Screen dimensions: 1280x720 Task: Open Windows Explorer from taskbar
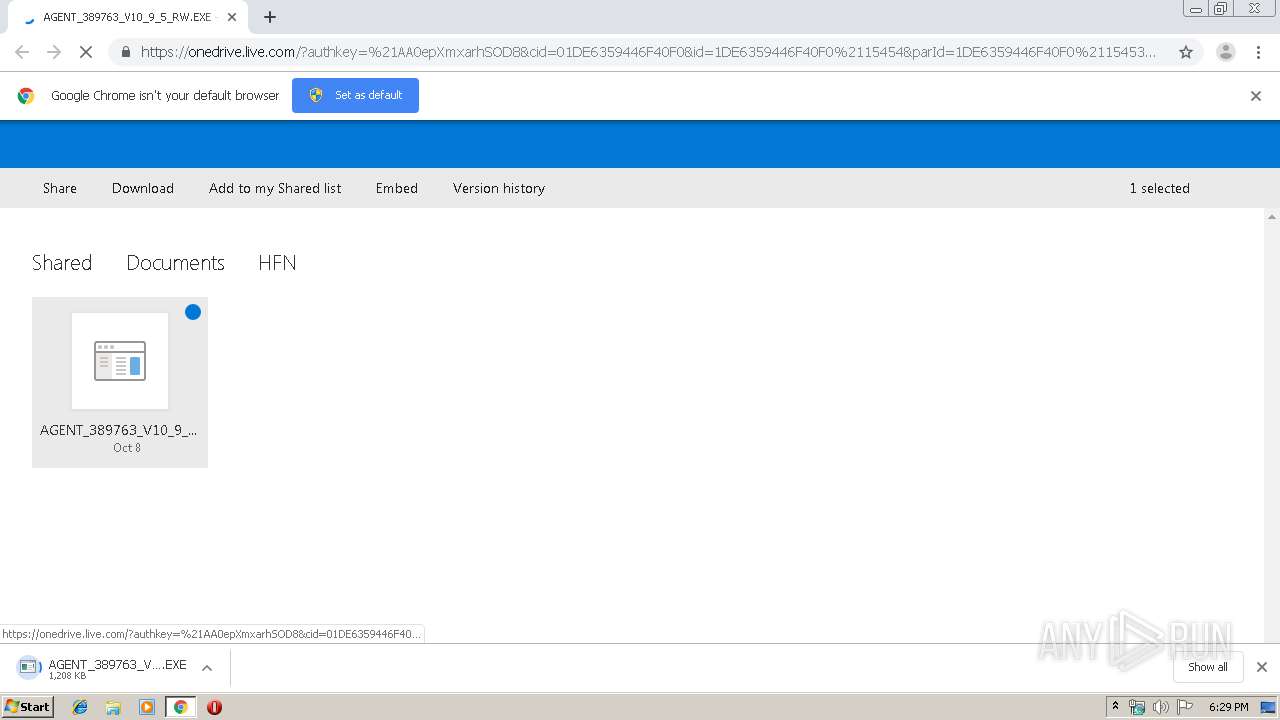pyautogui.click(x=113, y=707)
